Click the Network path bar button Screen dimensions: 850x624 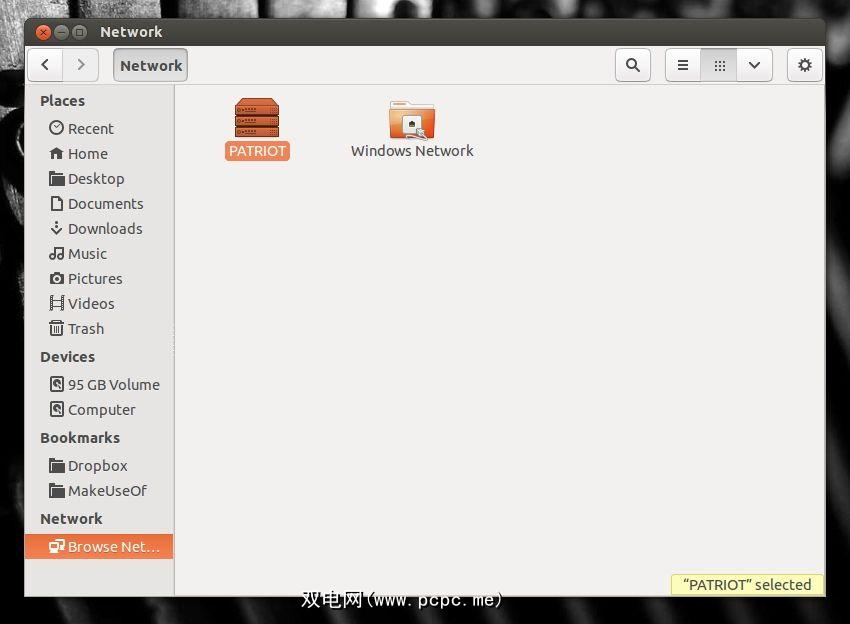(x=151, y=65)
